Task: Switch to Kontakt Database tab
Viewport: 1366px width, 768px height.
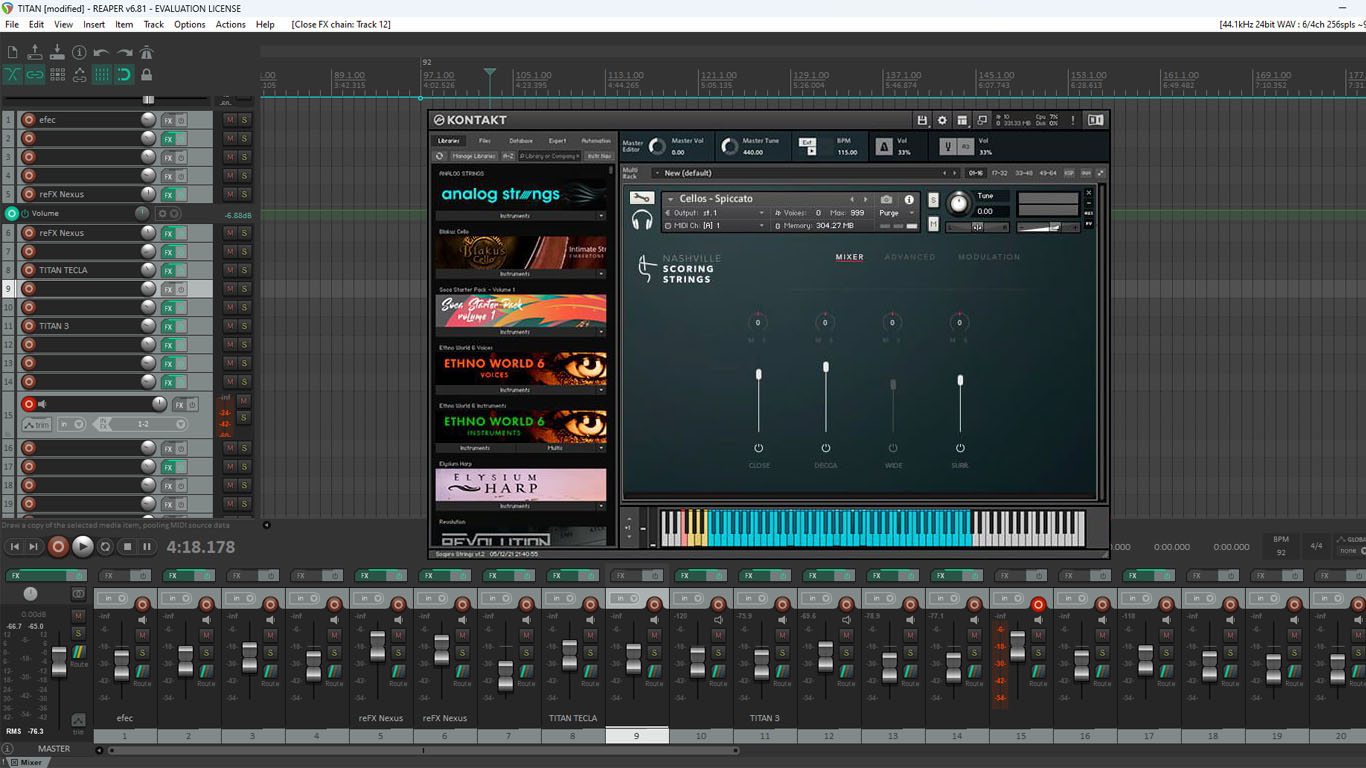Action: point(521,141)
